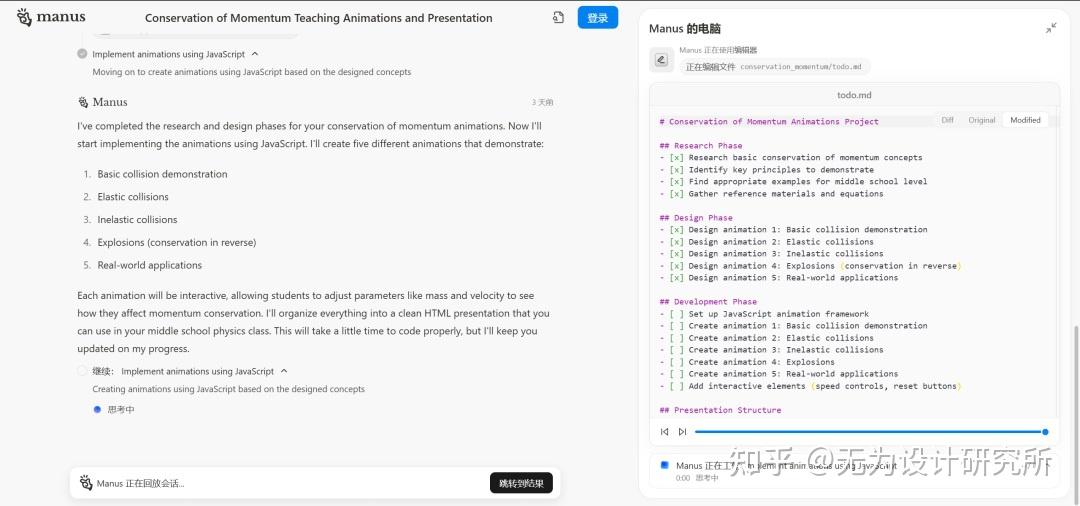Screen dimensions: 1080x506
Task: Switch to the Original view tab
Action: coord(981,120)
